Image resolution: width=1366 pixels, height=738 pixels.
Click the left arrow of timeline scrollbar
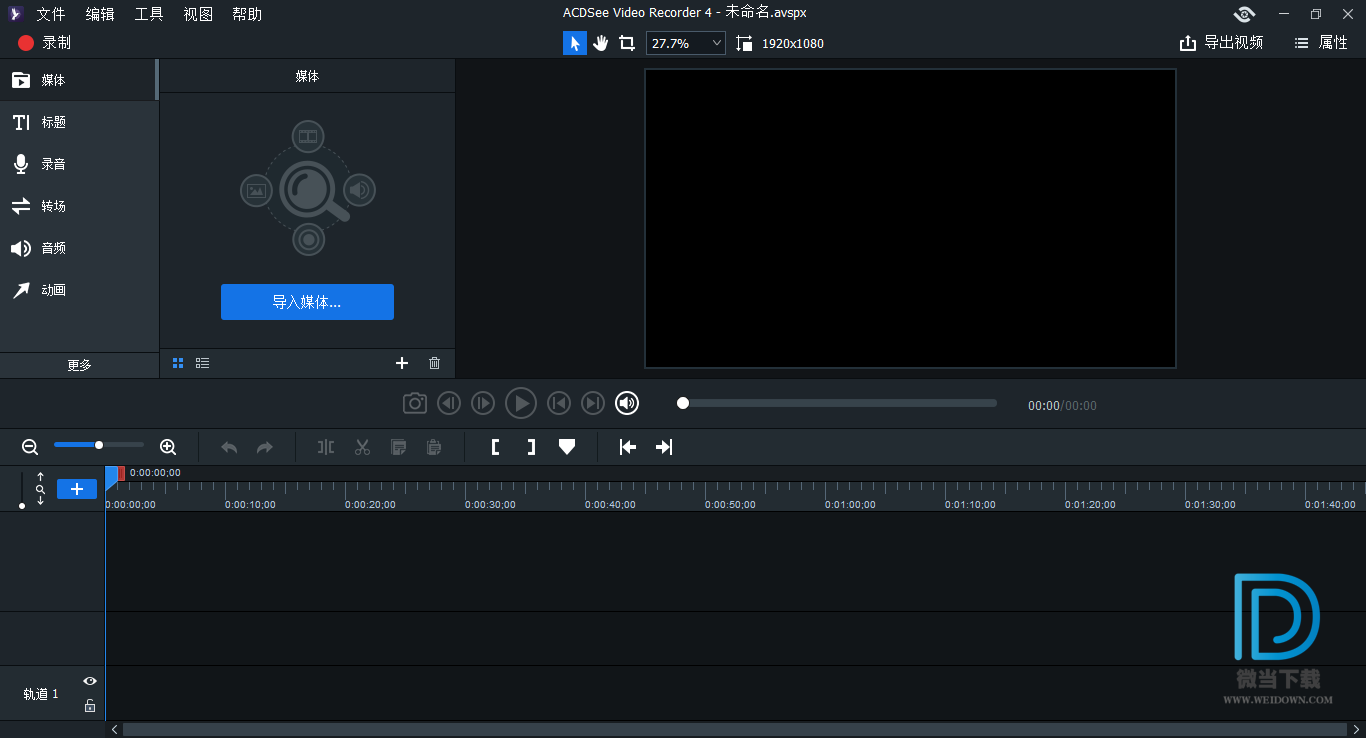pyautogui.click(x=114, y=730)
